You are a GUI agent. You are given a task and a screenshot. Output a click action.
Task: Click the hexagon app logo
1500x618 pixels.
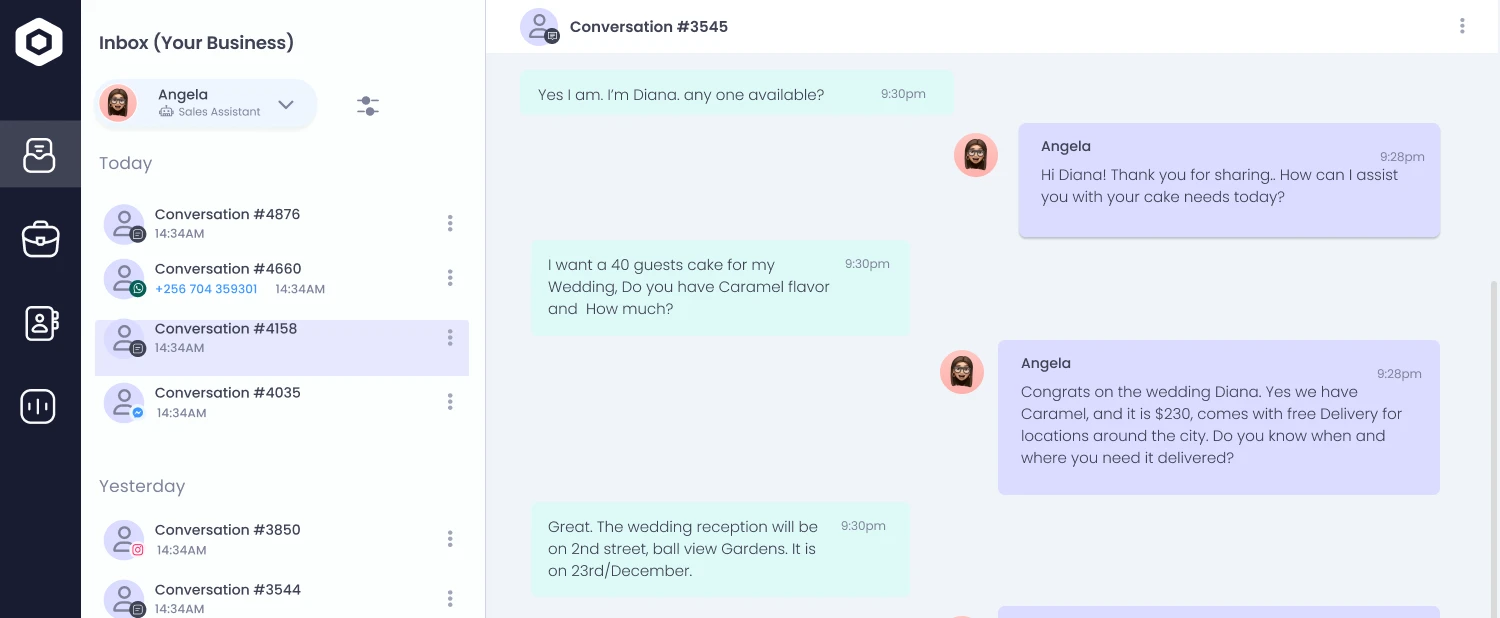tap(39, 42)
